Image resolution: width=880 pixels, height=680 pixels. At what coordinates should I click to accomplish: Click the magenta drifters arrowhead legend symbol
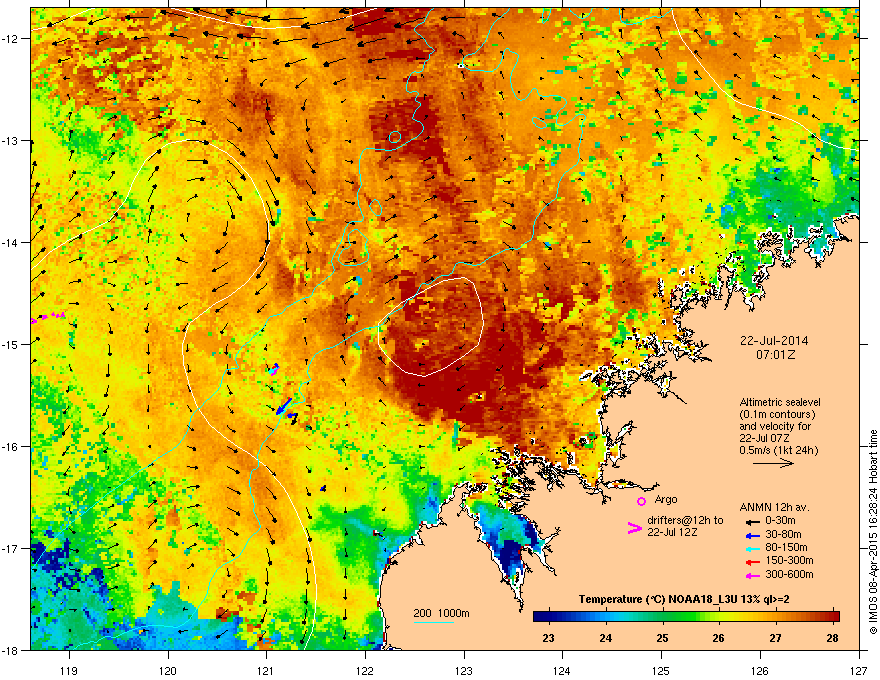634,527
